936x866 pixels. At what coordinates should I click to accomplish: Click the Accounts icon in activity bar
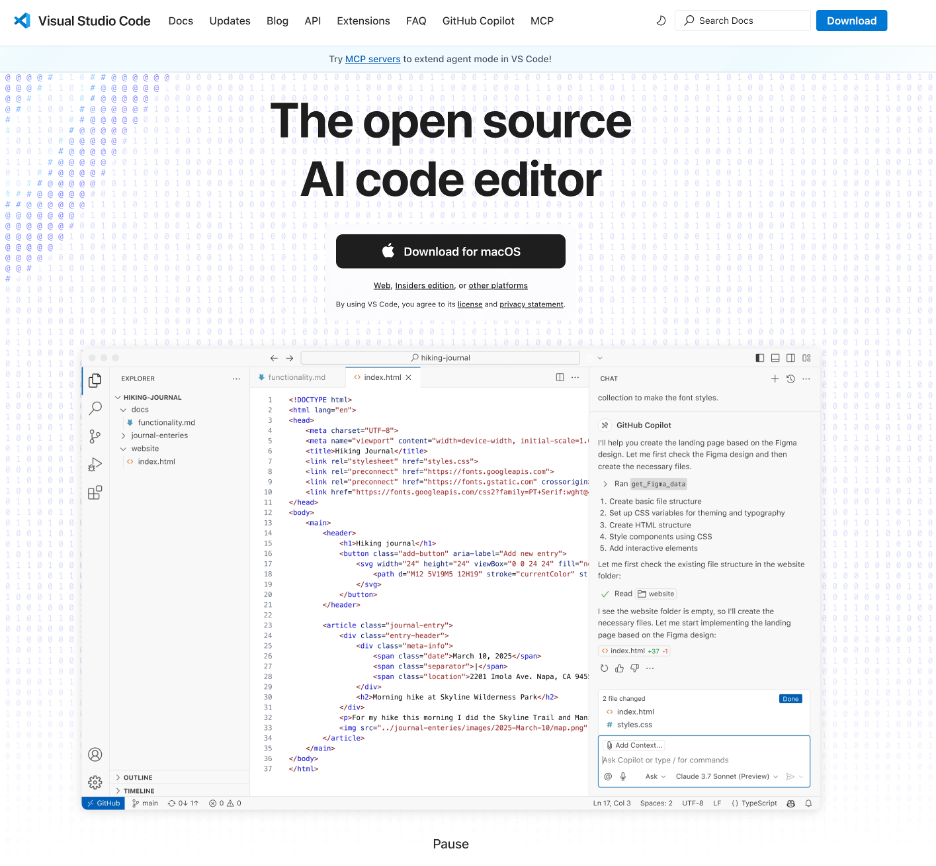95,754
